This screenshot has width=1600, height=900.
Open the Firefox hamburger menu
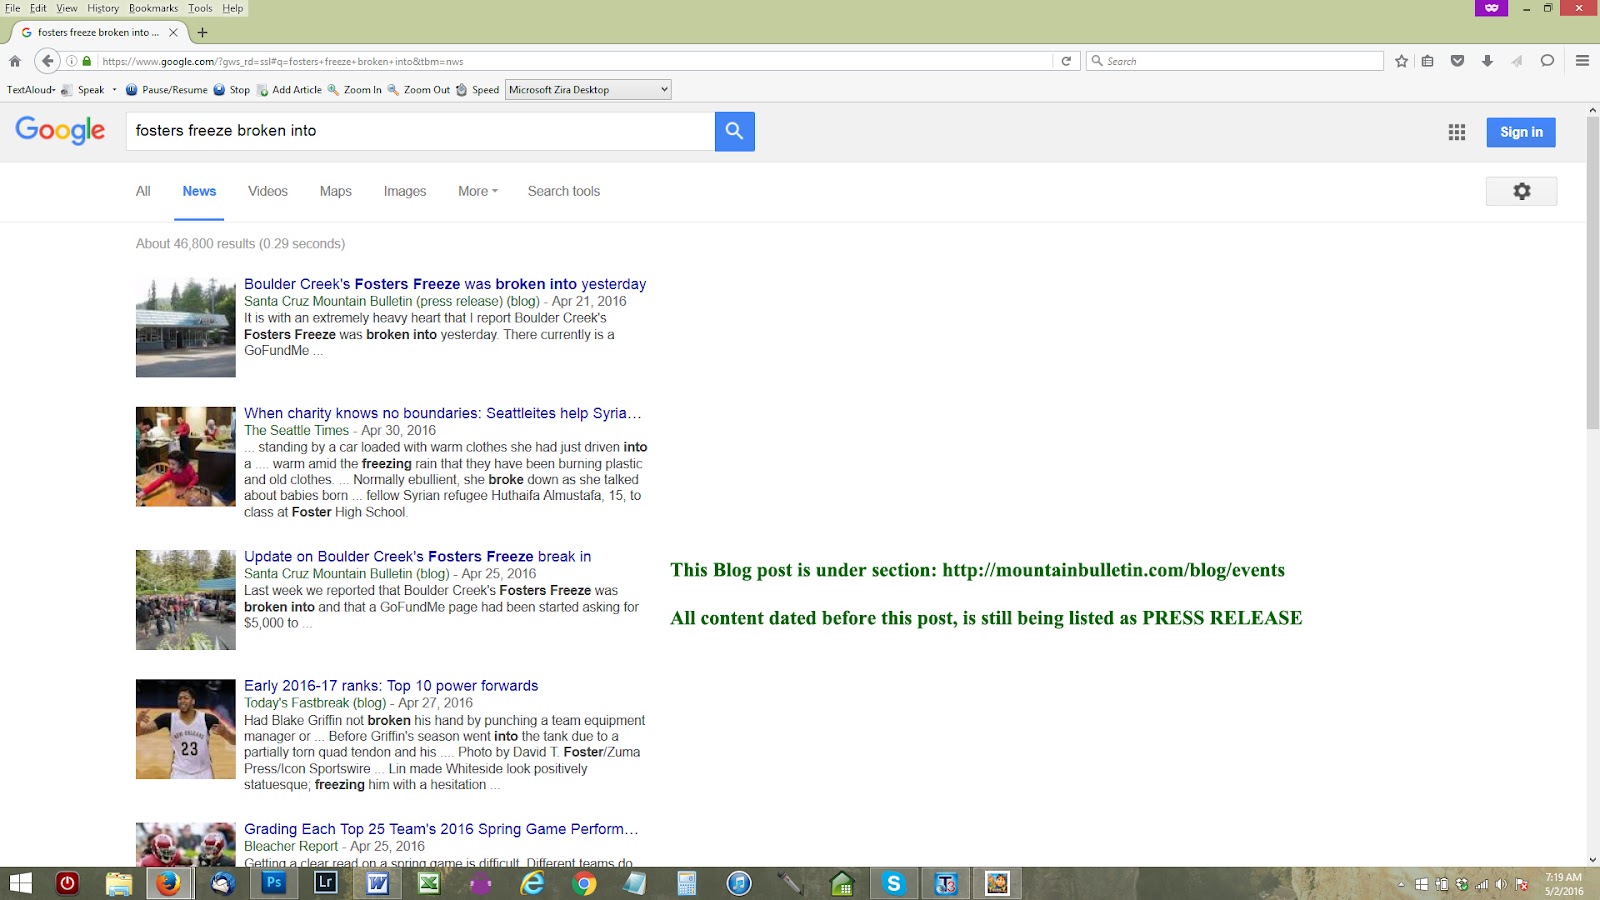[x=1582, y=61]
